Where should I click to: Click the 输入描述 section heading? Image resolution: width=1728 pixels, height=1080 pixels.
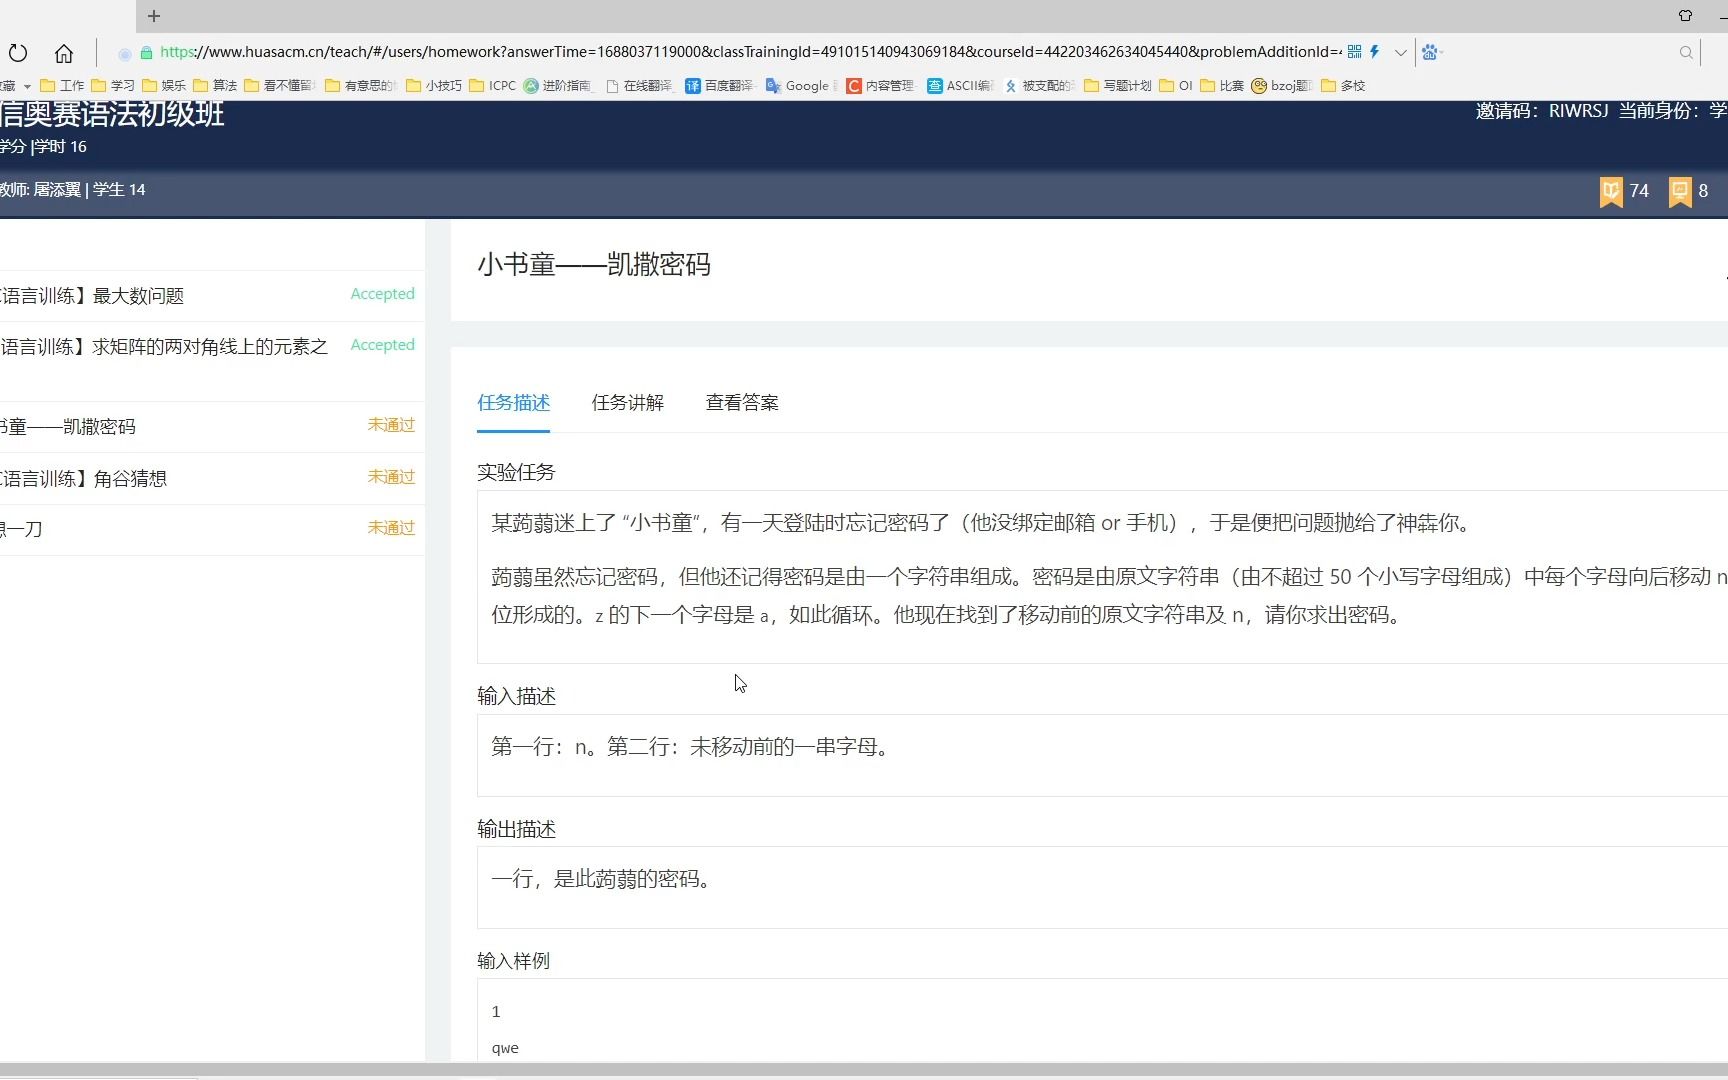[x=516, y=696]
